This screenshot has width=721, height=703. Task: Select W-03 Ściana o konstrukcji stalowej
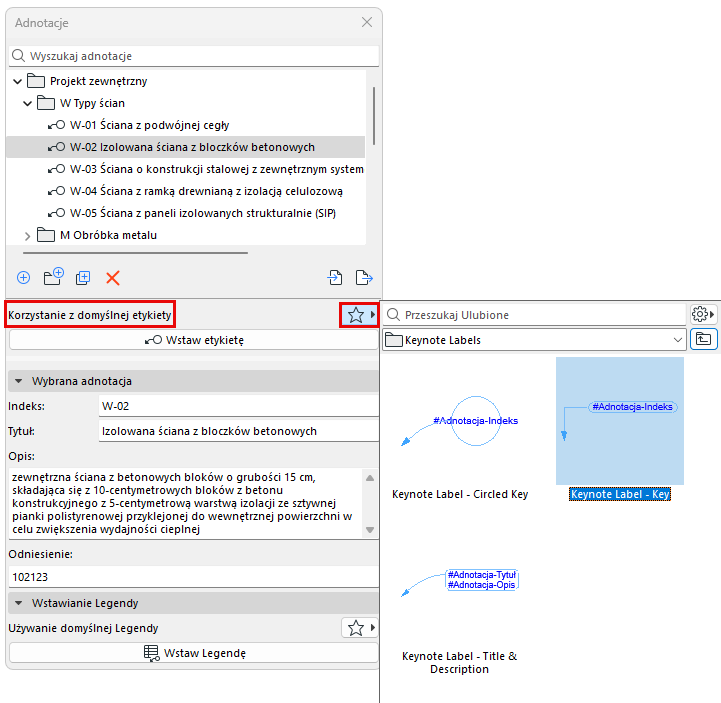tap(185, 169)
